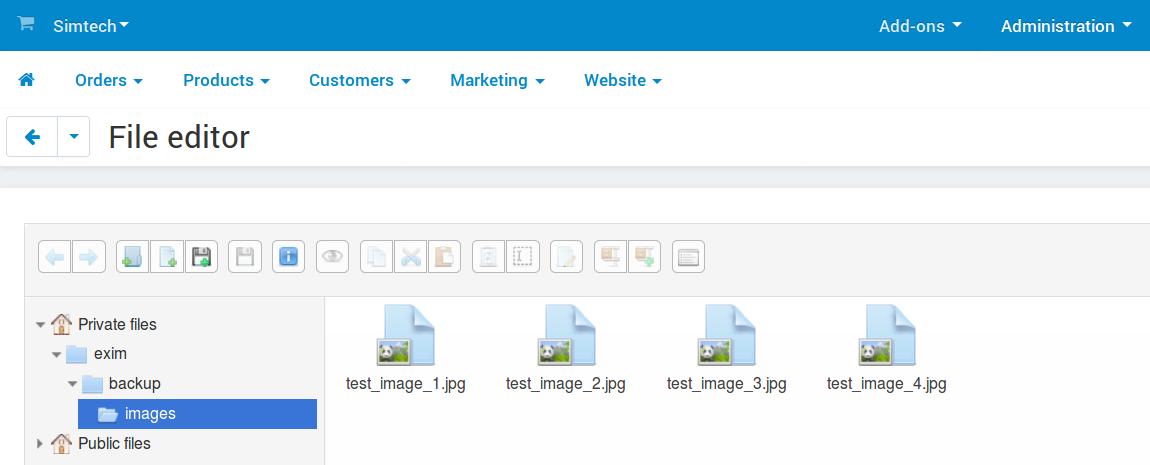Image resolution: width=1150 pixels, height=465 pixels.
Task: Click the Cut scissors toolbar icon
Action: pos(411,257)
